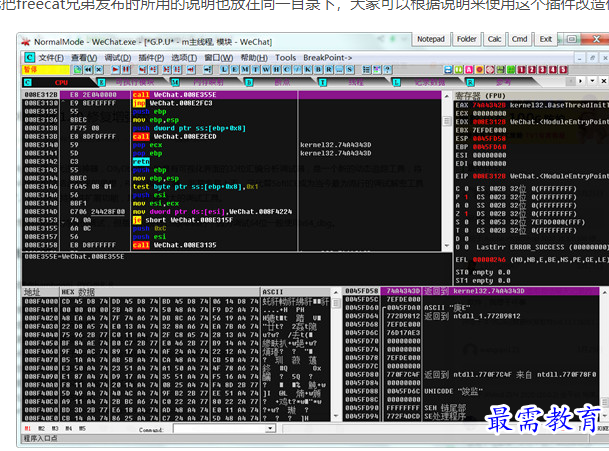Screen dimensions: 609x451
Task: Click the Notepad button
Action: 431,39
